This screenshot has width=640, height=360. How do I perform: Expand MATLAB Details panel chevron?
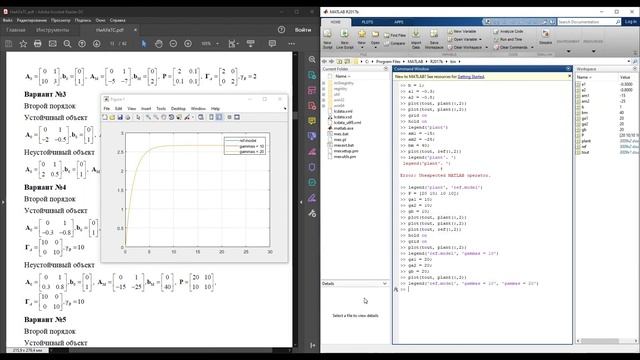tap(384, 283)
